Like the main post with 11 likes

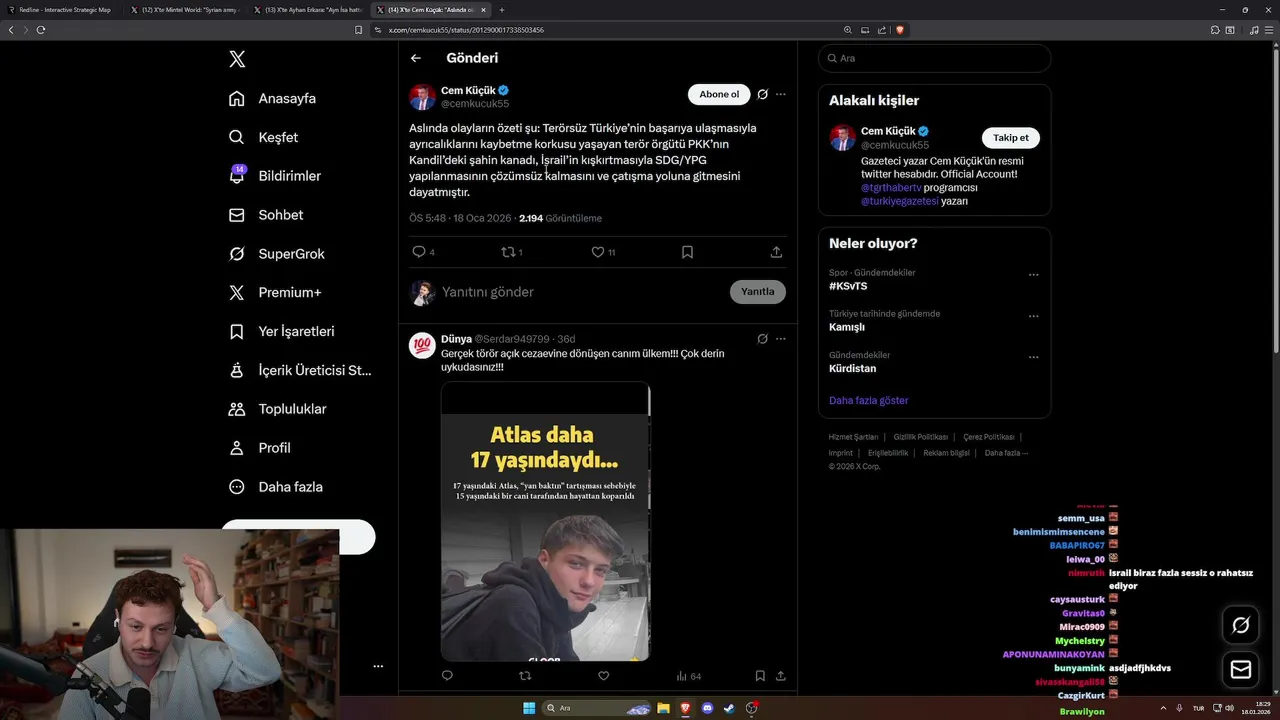click(597, 252)
